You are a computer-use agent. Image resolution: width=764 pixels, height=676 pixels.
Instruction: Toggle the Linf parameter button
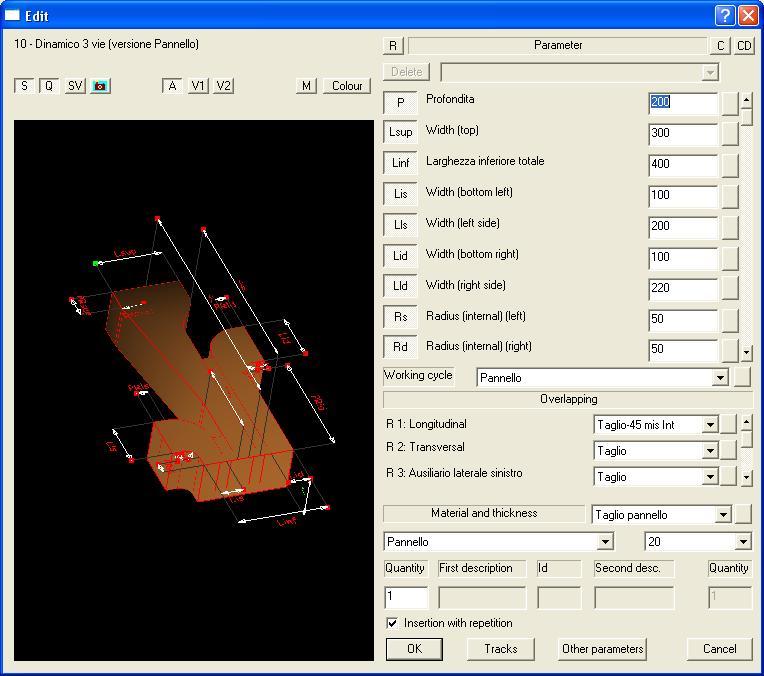point(400,163)
